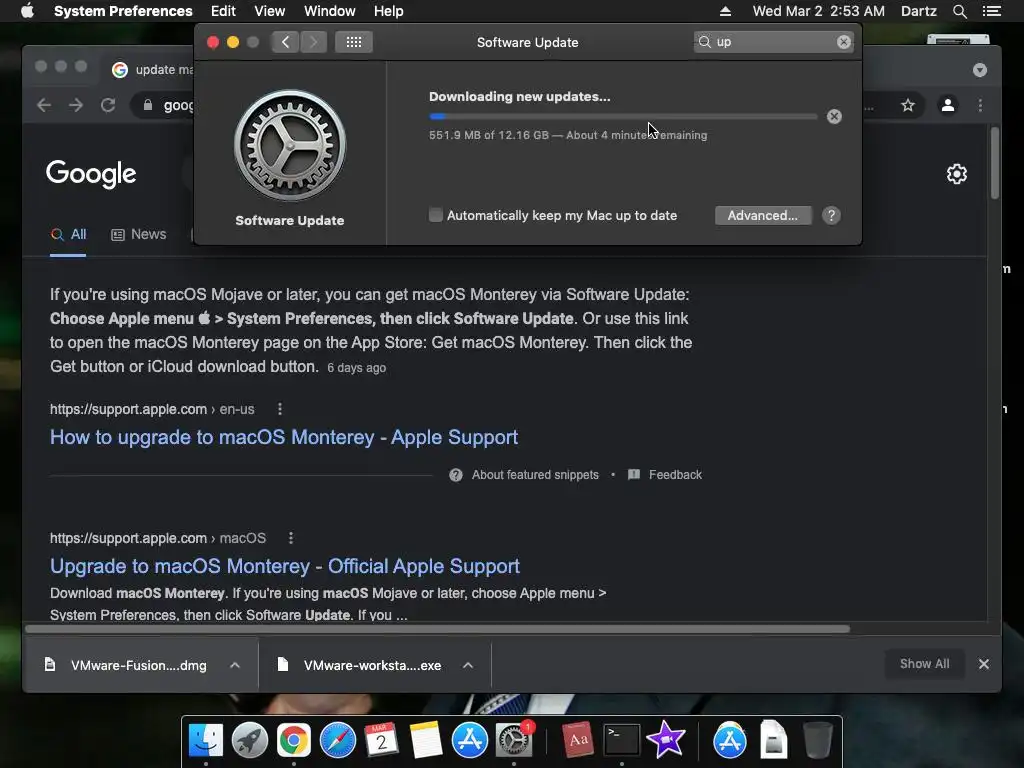
Task: Open iMovie from the Dock
Action: pos(665,740)
